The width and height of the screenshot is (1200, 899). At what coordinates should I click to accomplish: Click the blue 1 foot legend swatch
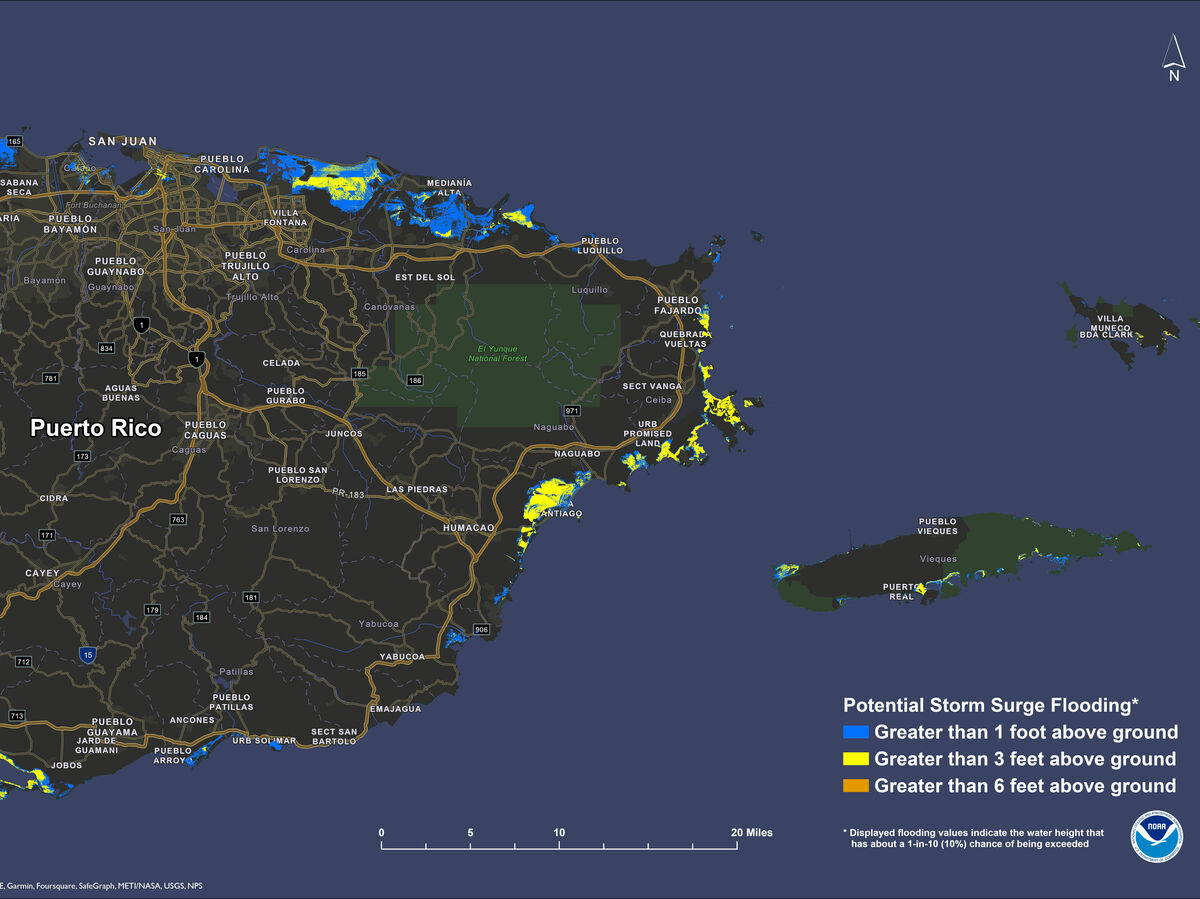[857, 732]
